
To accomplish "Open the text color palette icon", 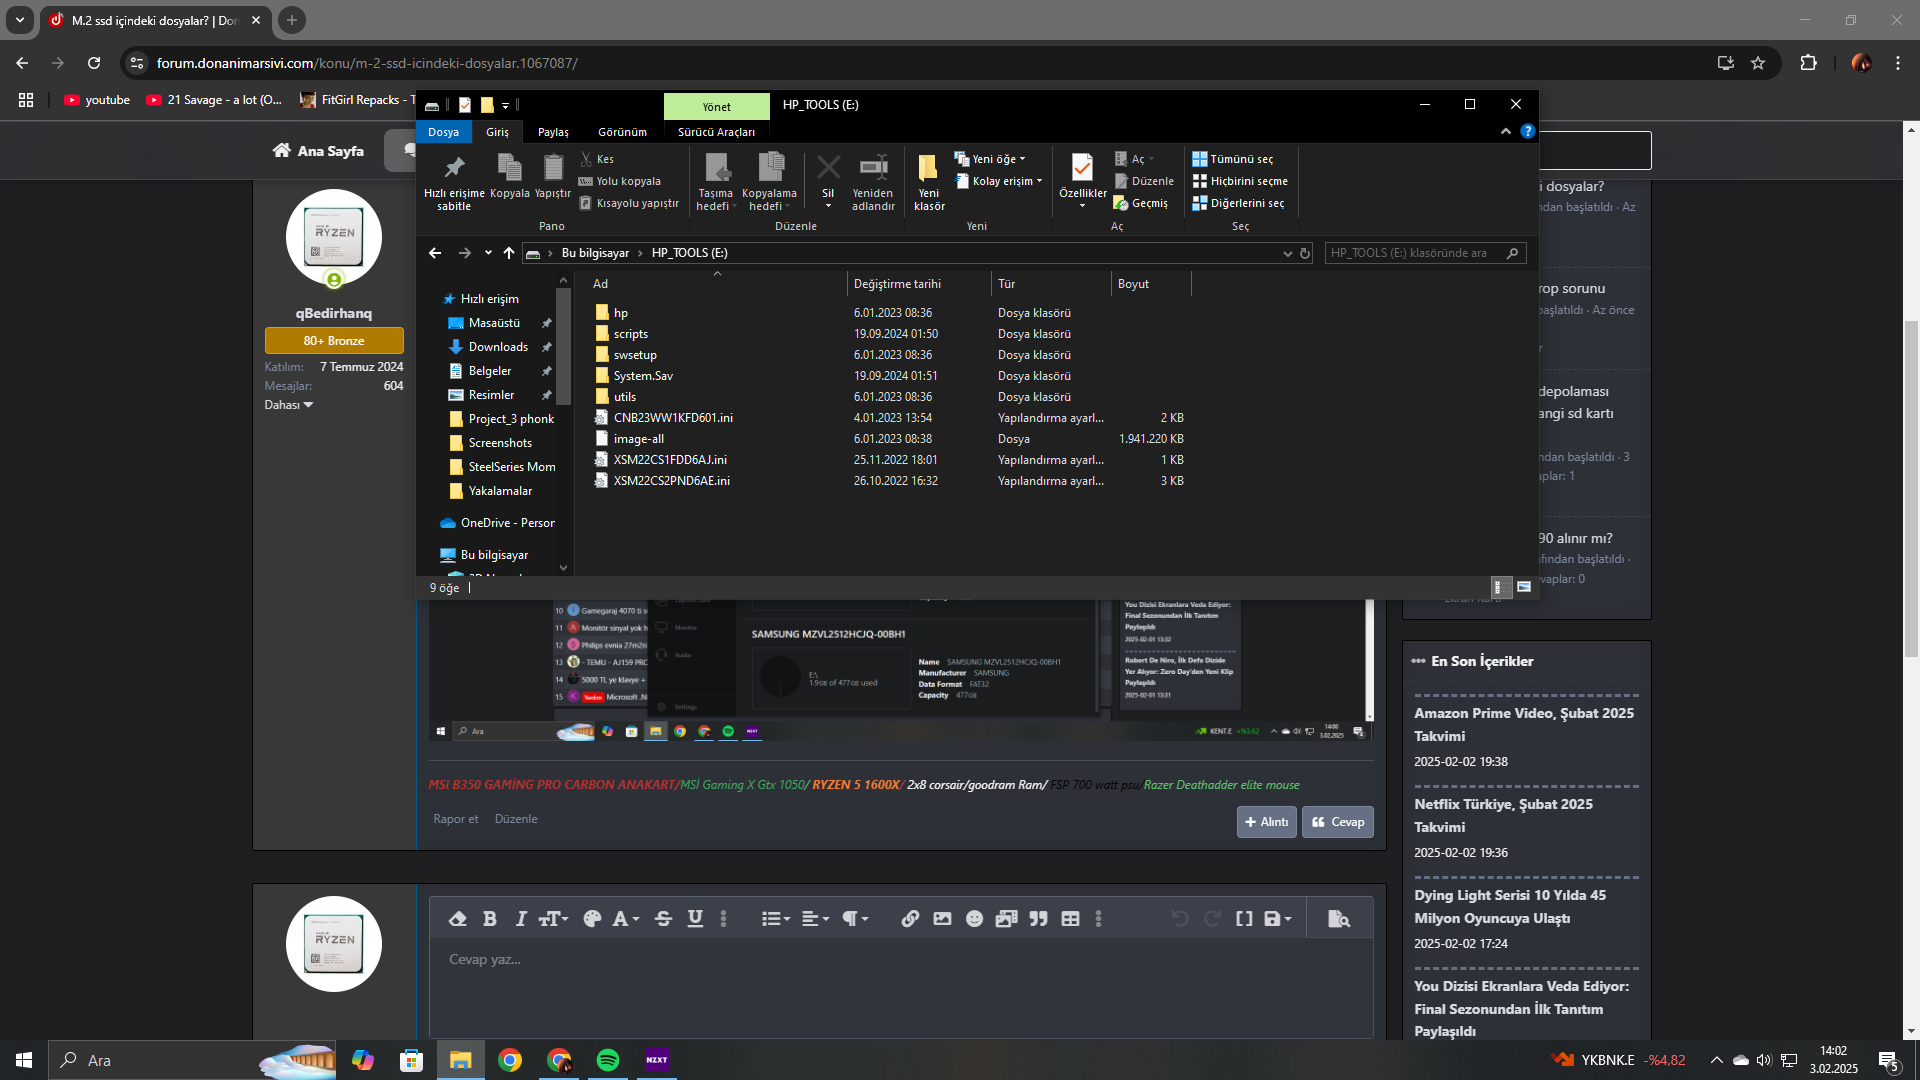I will click(x=592, y=919).
